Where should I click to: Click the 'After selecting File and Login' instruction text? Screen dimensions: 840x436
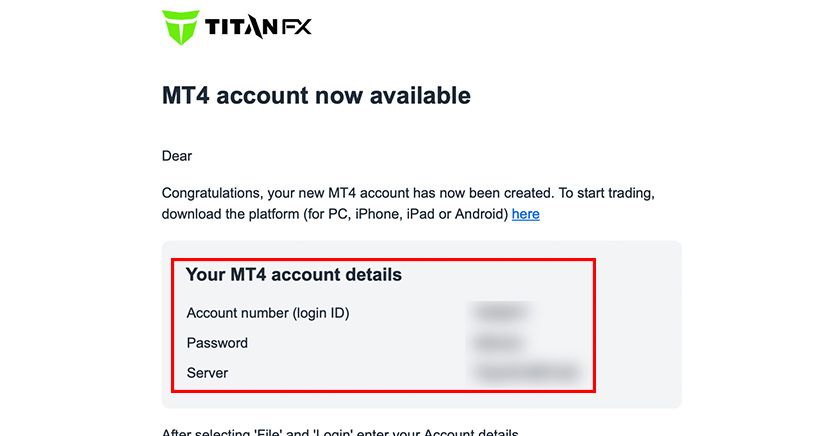340,432
